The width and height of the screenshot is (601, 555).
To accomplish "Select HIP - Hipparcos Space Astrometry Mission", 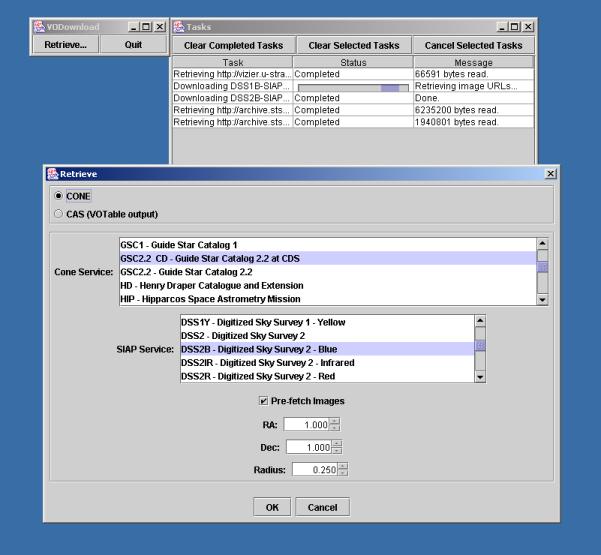I will (197, 299).
